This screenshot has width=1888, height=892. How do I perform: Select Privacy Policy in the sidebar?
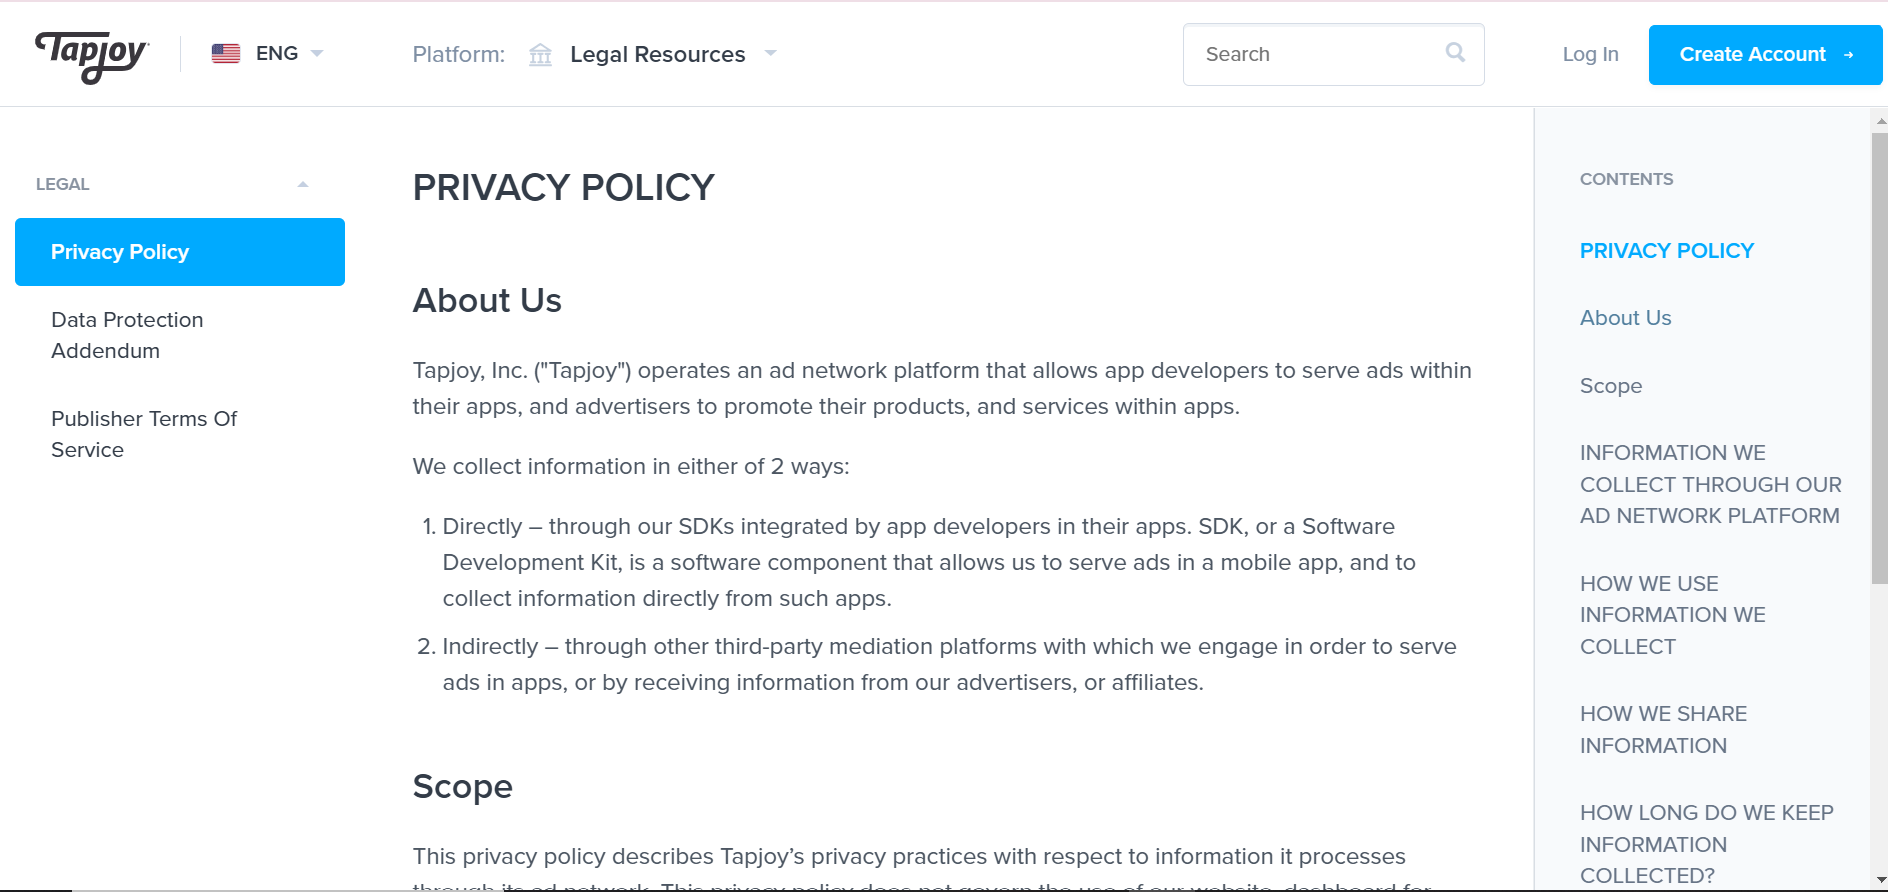click(180, 252)
